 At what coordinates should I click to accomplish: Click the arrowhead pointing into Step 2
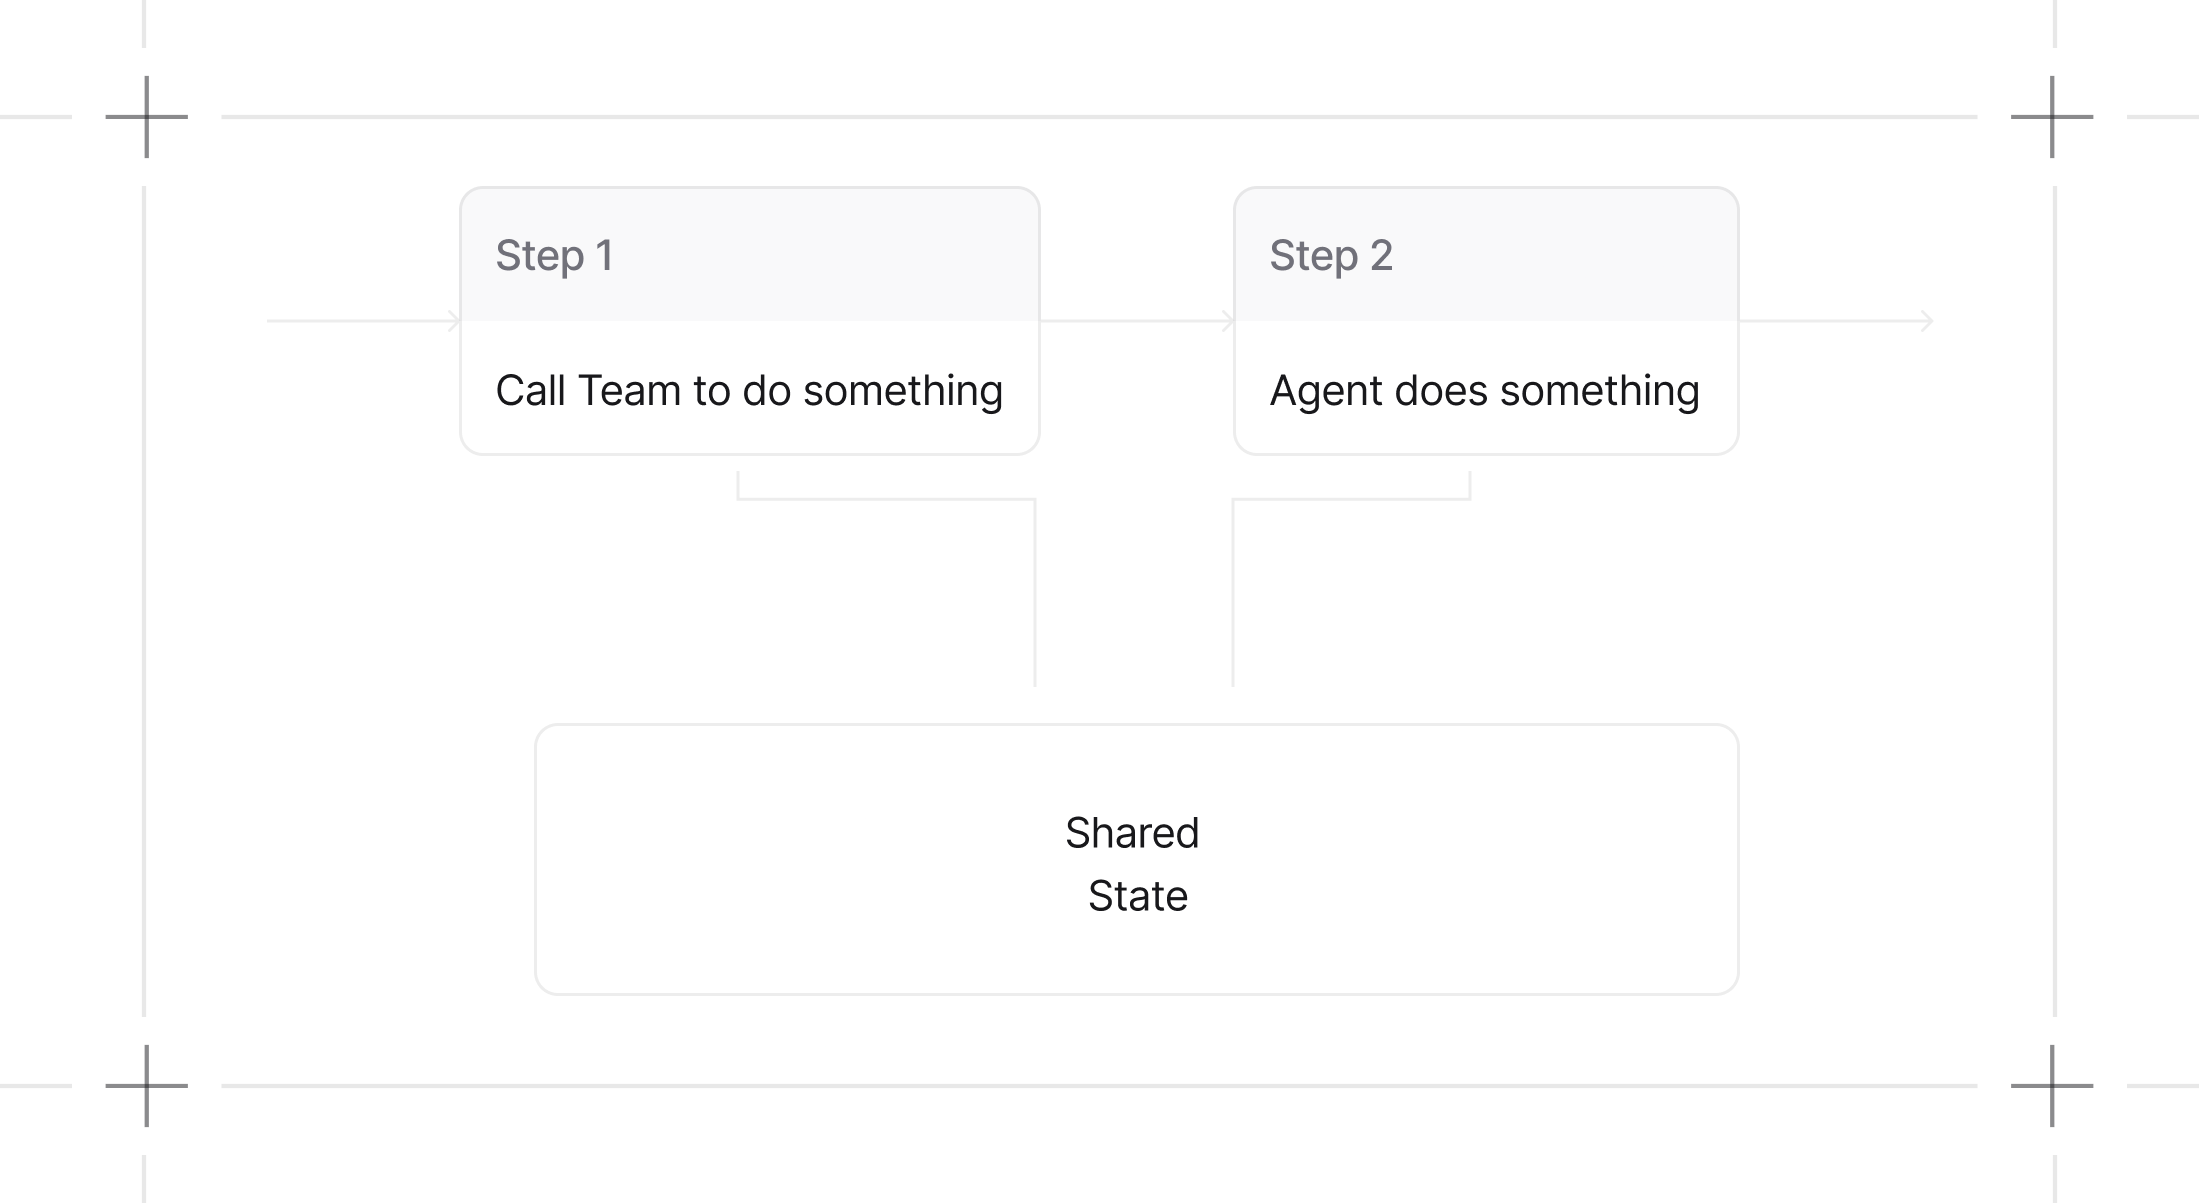point(1228,321)
